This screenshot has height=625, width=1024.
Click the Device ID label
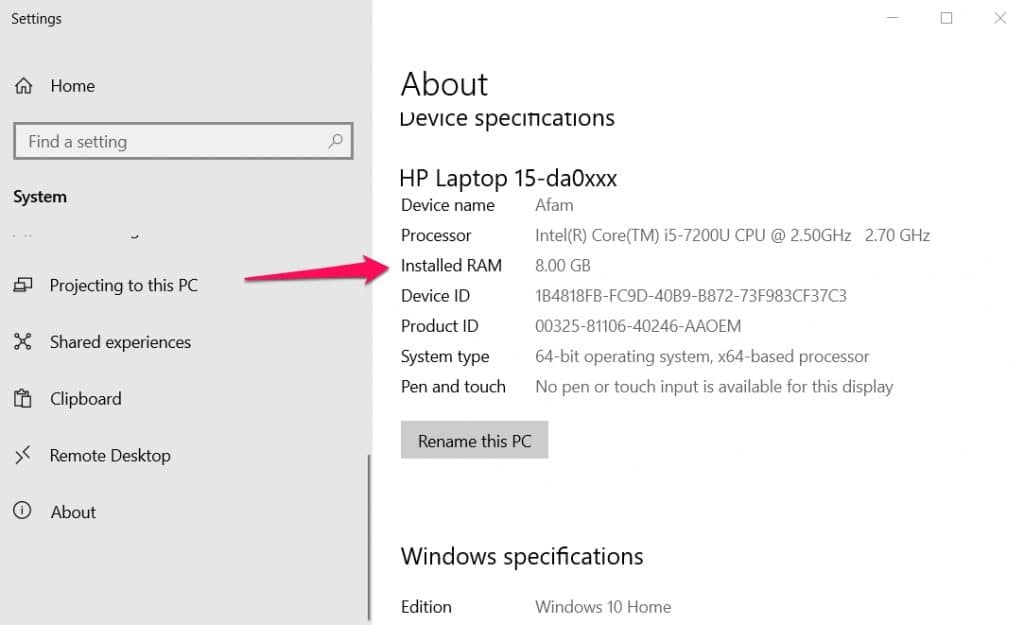435,296
